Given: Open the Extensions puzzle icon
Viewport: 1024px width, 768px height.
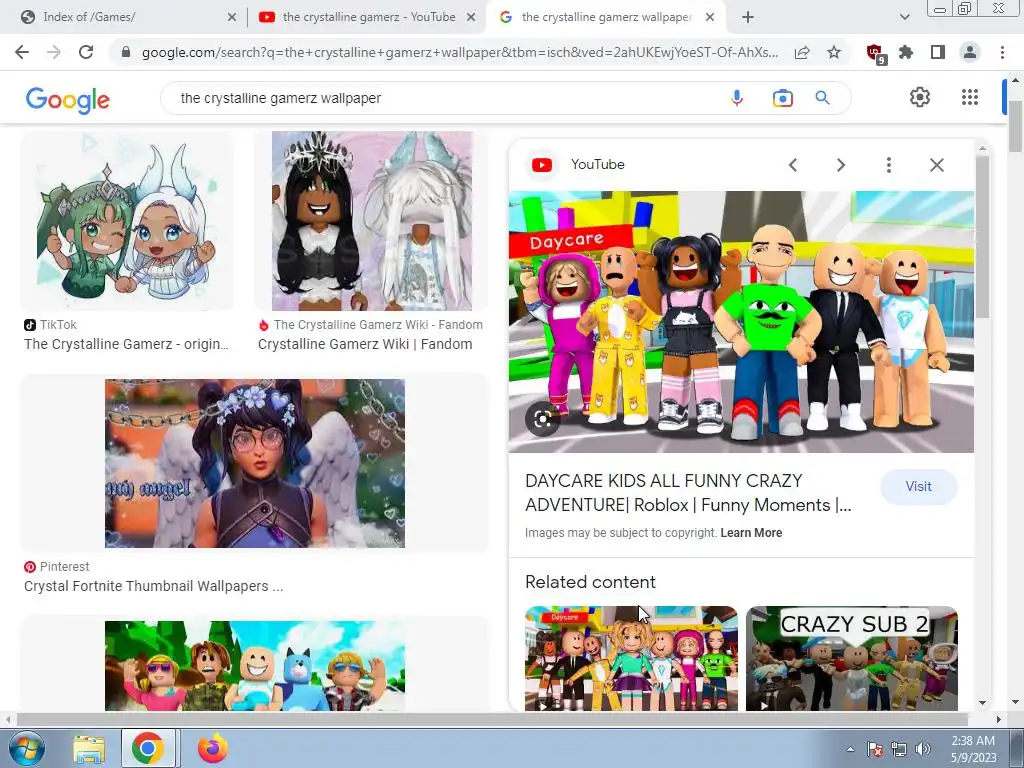Looking at the screenshot, I should point(906,52).
